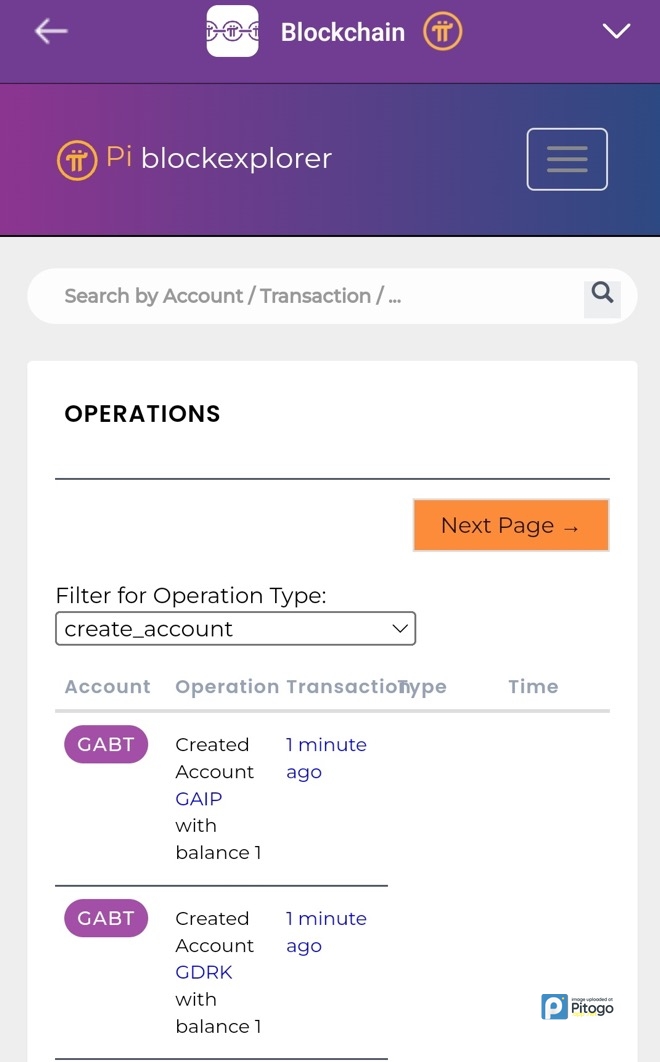Click the second GABT account badge
The image size is (660, 1062).
(106, 919)
